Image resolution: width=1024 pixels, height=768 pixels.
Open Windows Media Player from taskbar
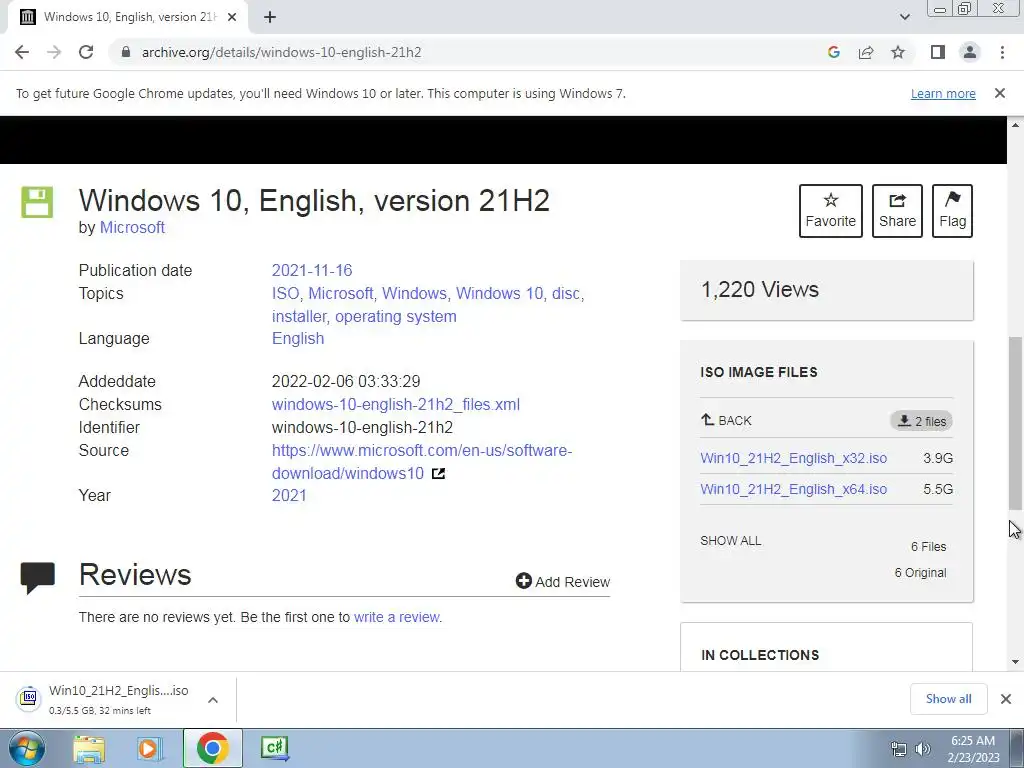click(150, 748)
